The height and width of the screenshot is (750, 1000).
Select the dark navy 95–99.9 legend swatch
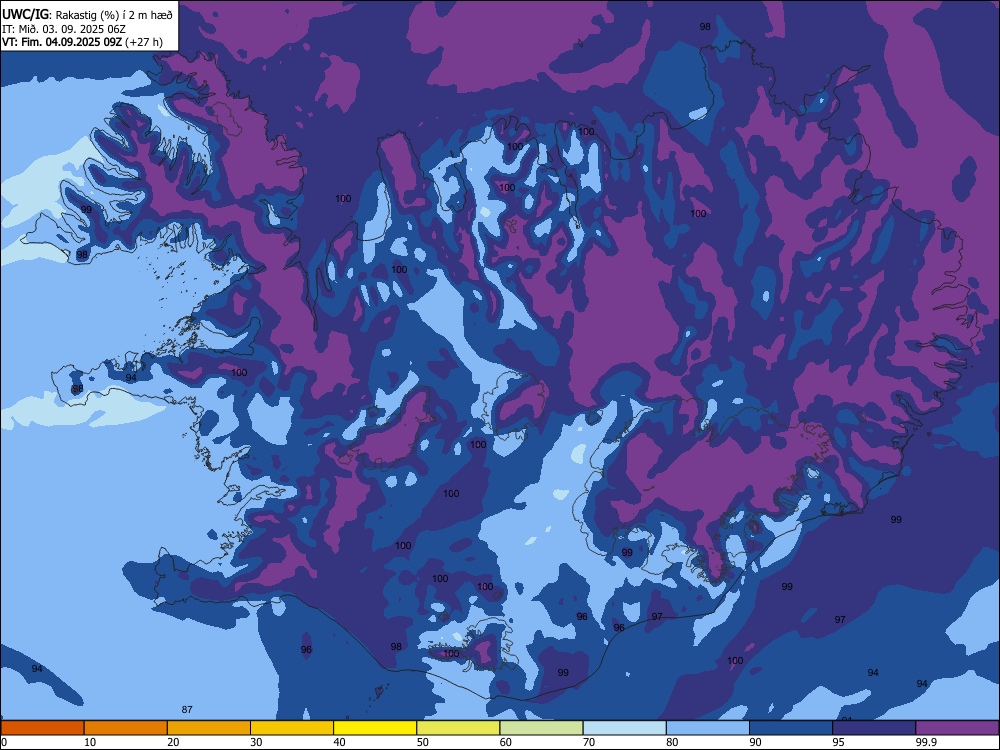point(874,728)
